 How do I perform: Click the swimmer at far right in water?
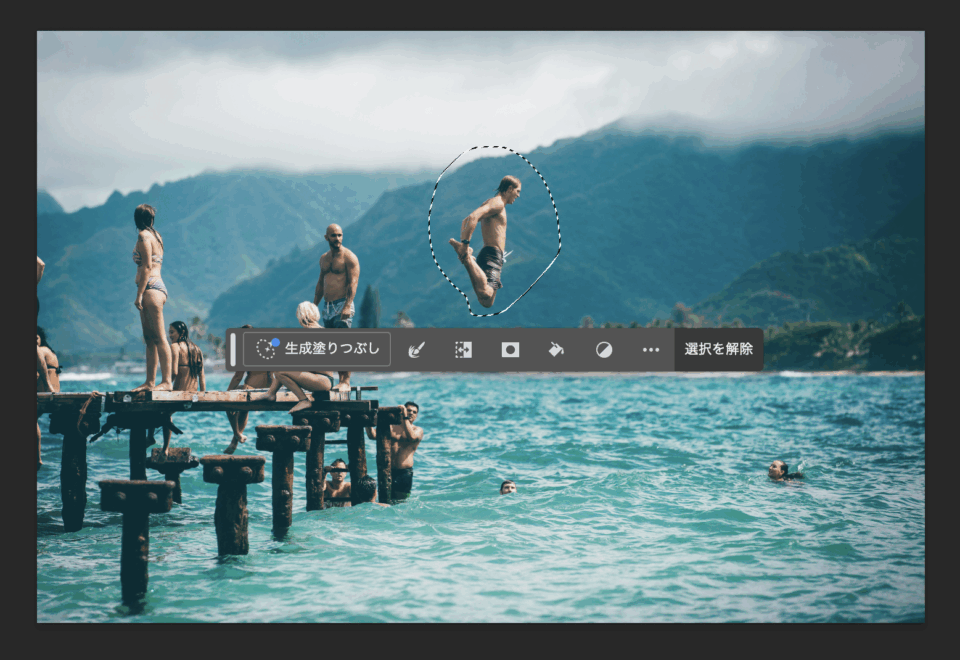tap(780, 470)
